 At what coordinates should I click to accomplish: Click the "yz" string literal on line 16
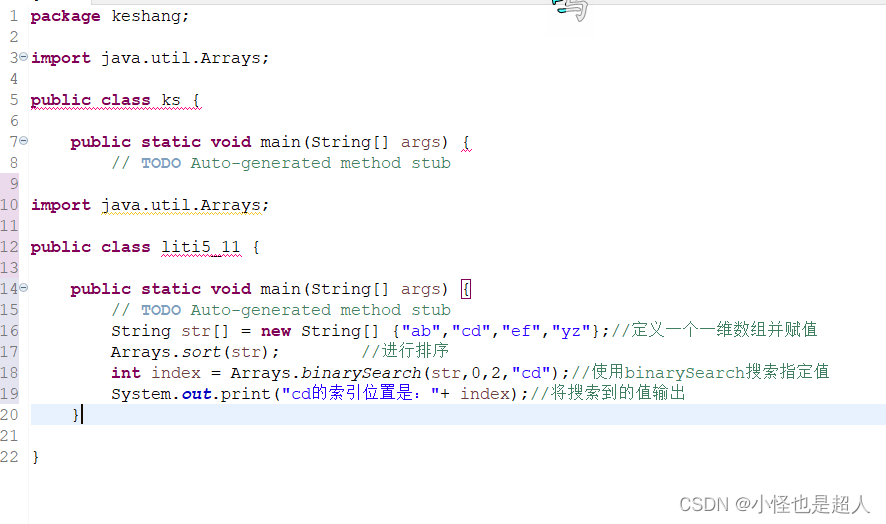571,331
